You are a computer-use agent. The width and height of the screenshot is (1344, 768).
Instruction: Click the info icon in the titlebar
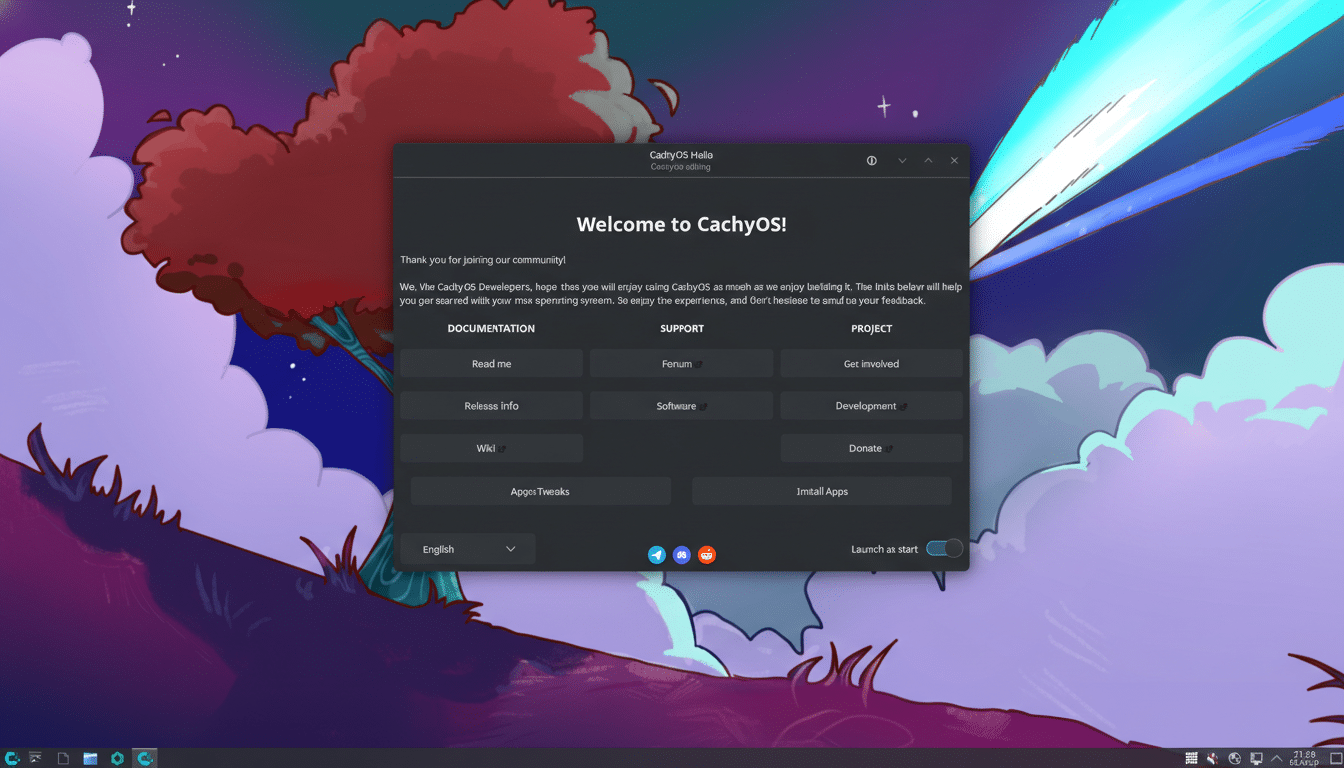[870, 160]
